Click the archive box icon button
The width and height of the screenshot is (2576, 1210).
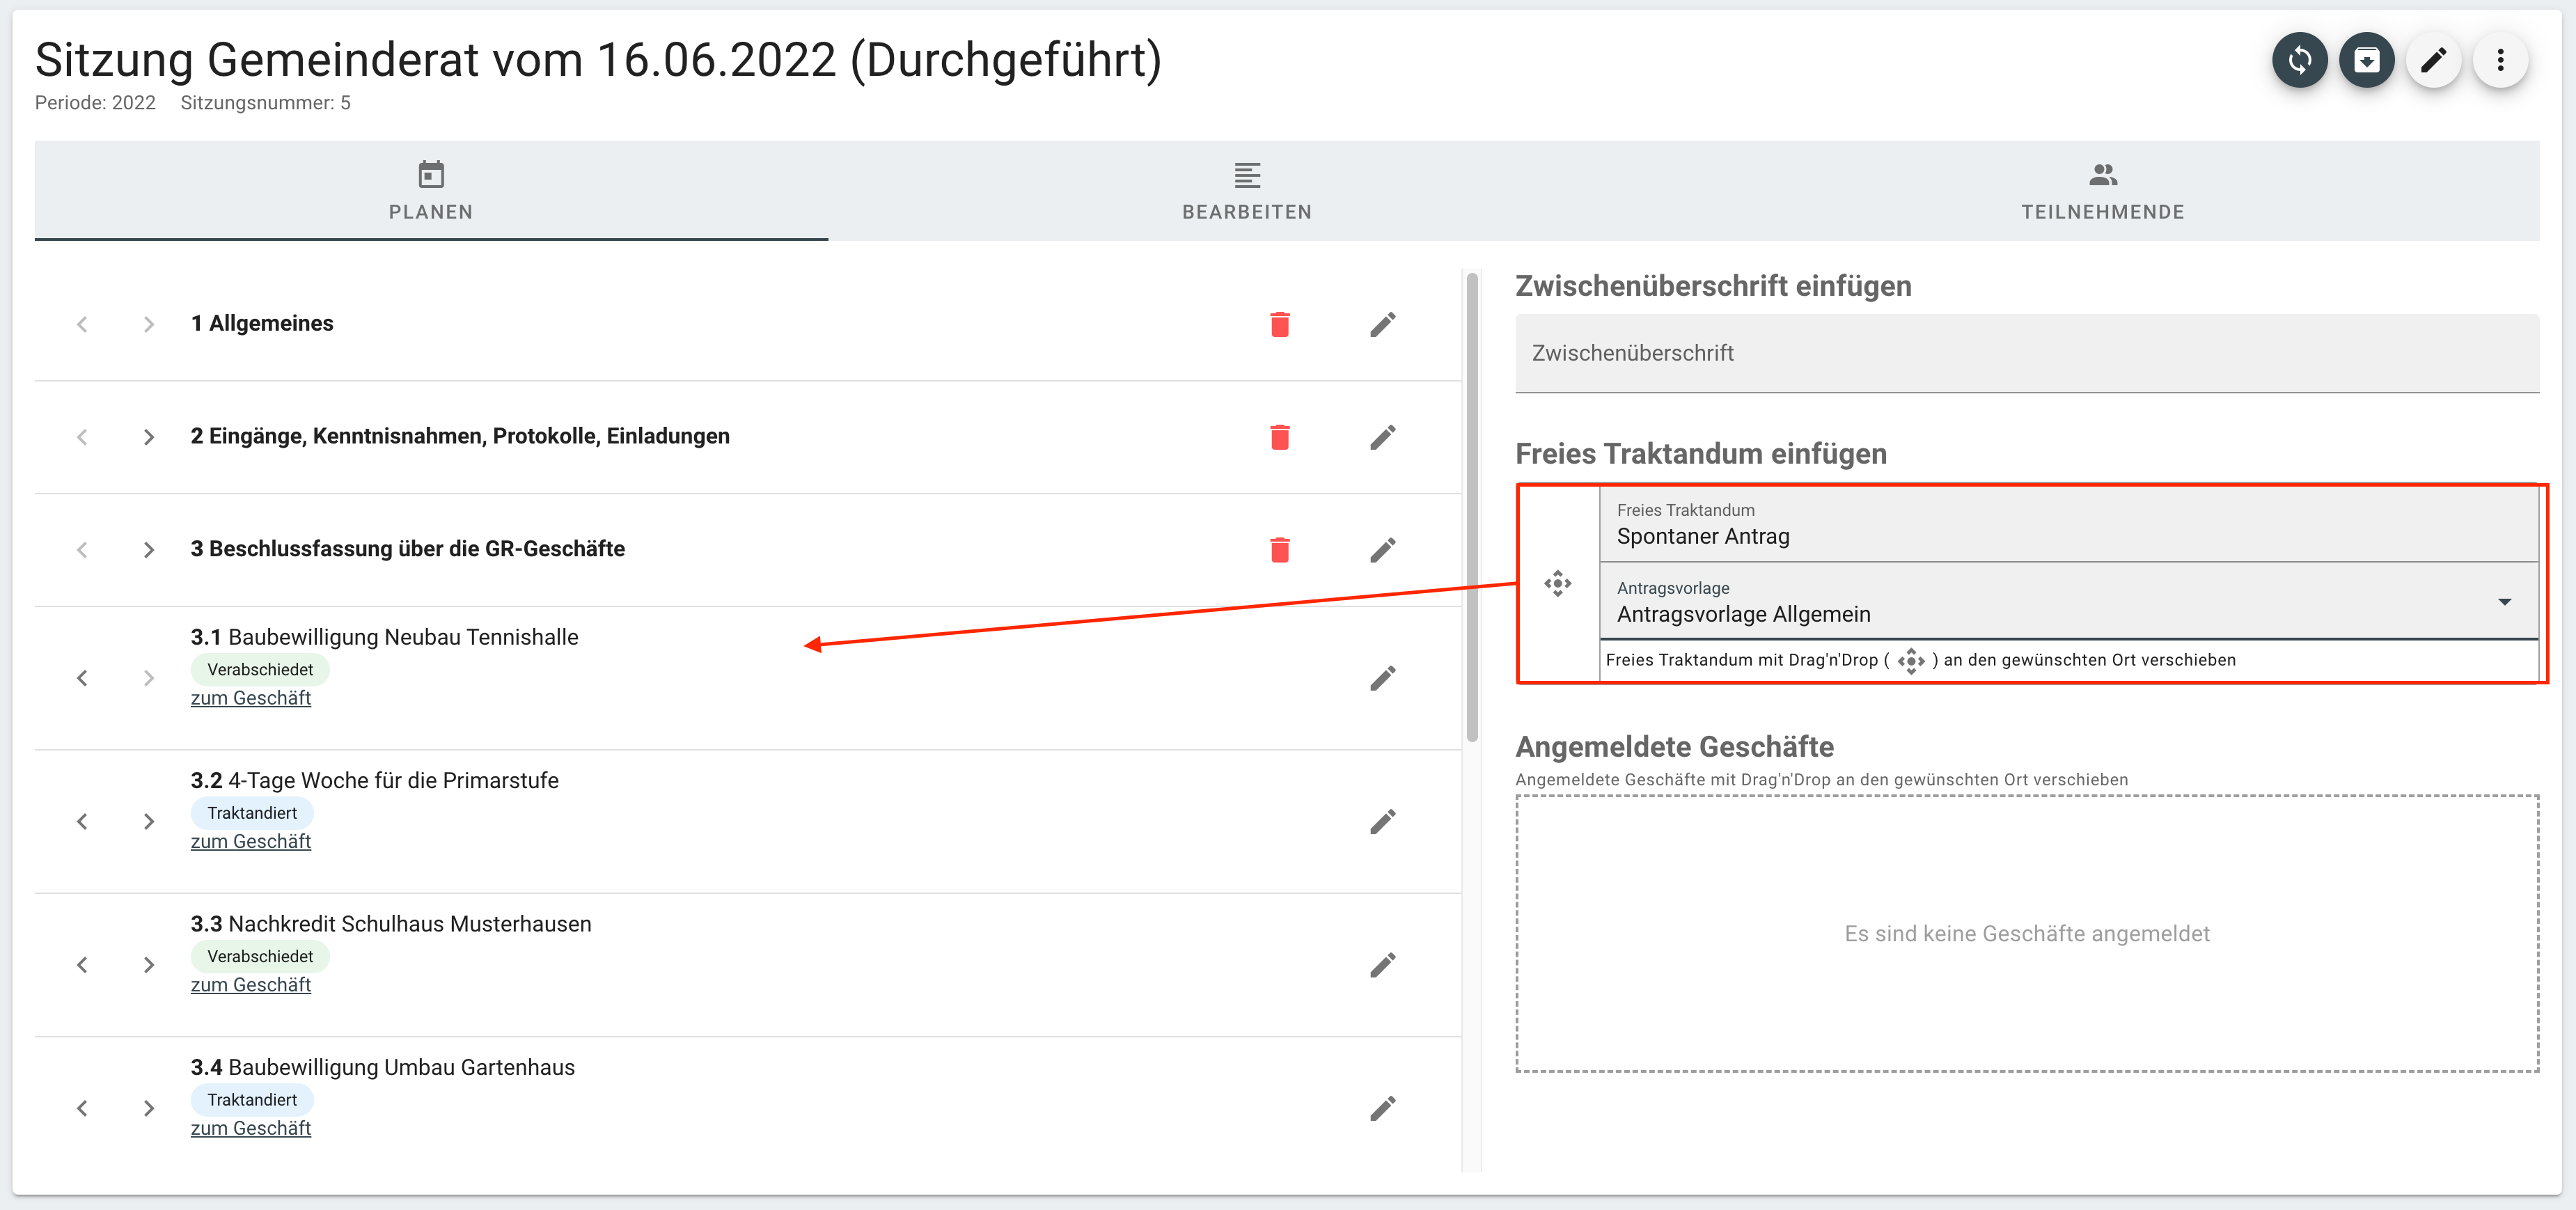2366,60
